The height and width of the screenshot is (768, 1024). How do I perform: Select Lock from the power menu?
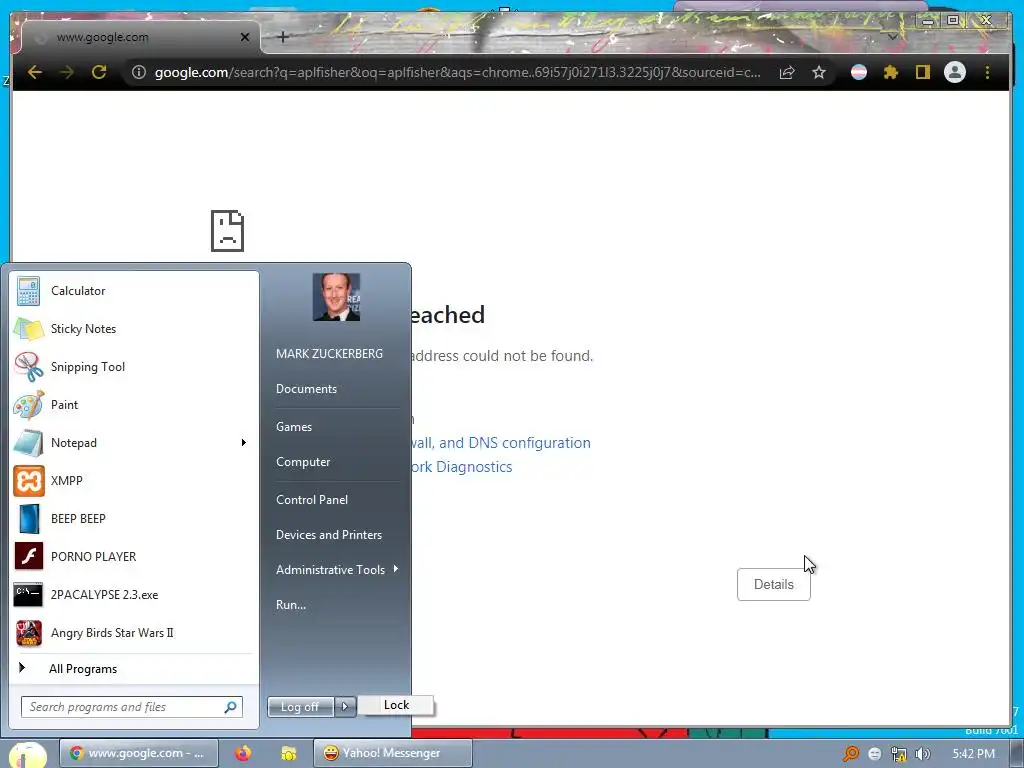coord(396,705)
